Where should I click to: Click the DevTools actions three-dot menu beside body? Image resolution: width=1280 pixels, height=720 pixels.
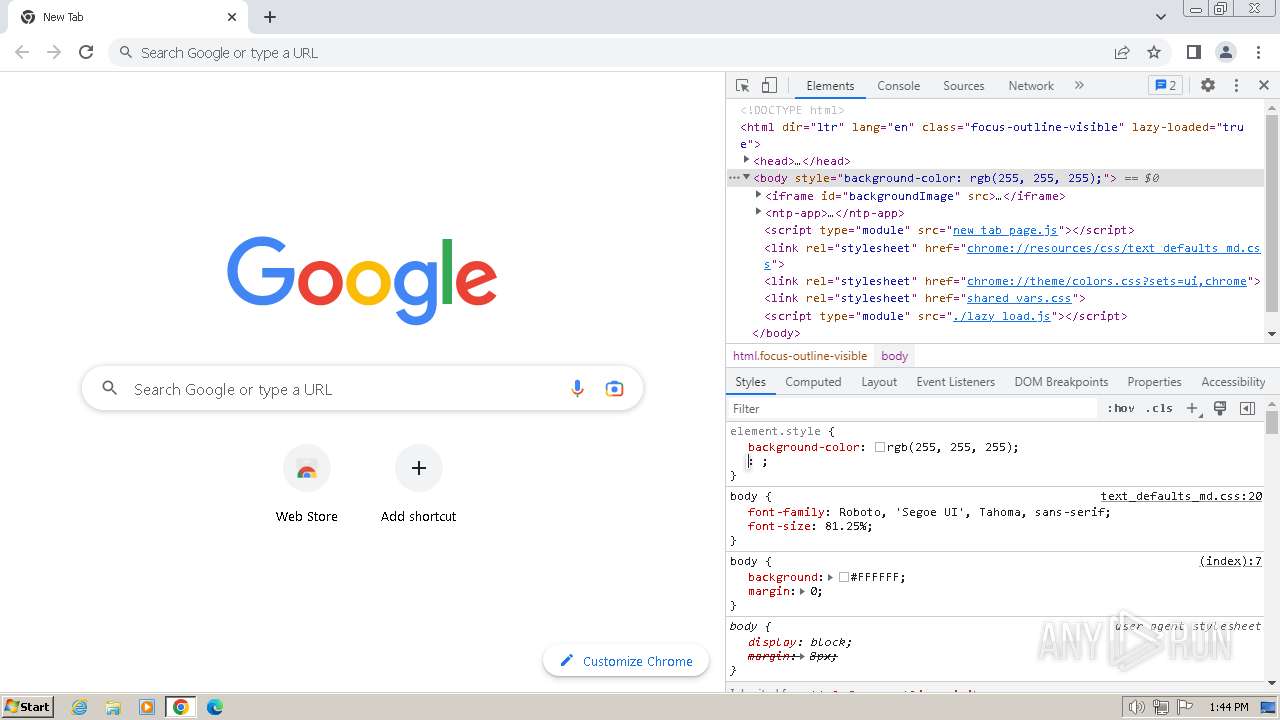point(734,178)
